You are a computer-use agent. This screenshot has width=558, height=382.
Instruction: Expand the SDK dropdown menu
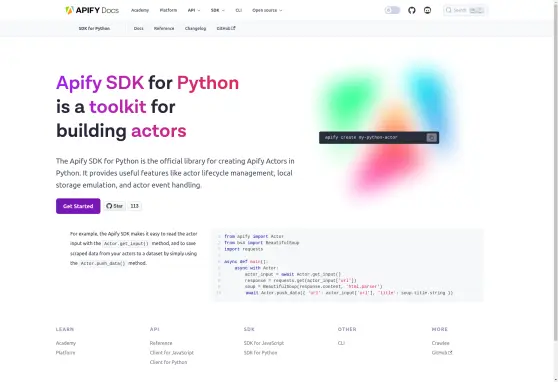click(x=217, y=10)
